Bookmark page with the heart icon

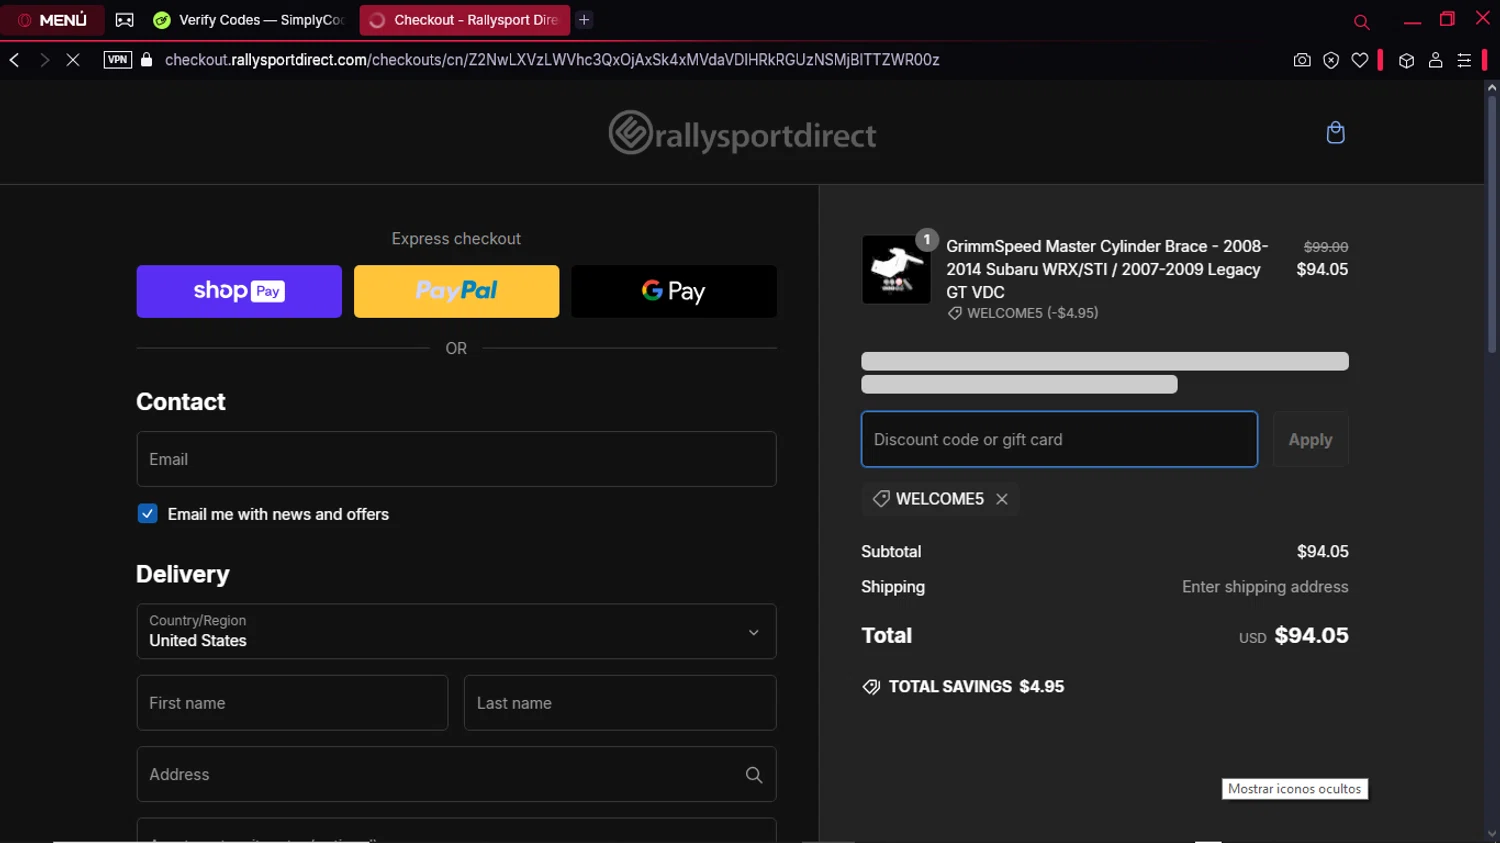pos(1360,60)
